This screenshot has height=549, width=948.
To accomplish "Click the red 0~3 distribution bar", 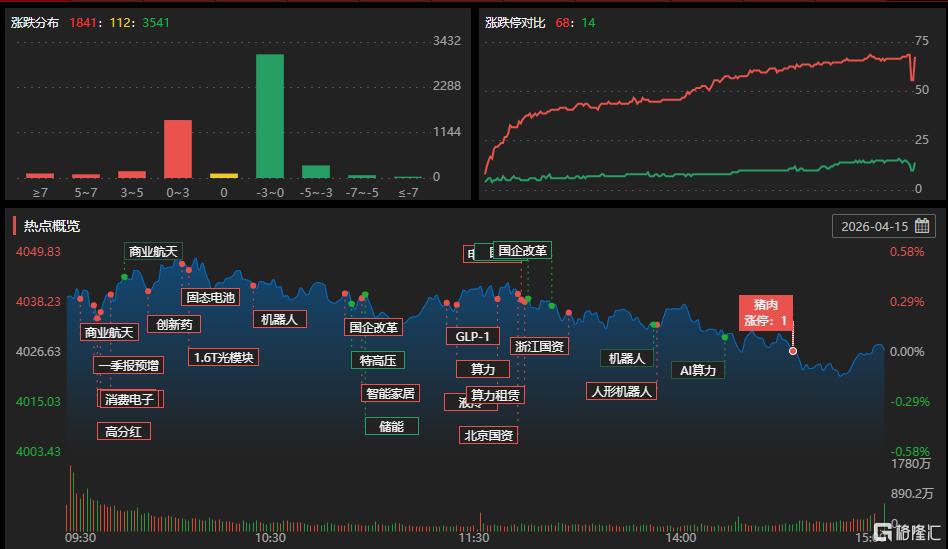I will tap(177, 148).
